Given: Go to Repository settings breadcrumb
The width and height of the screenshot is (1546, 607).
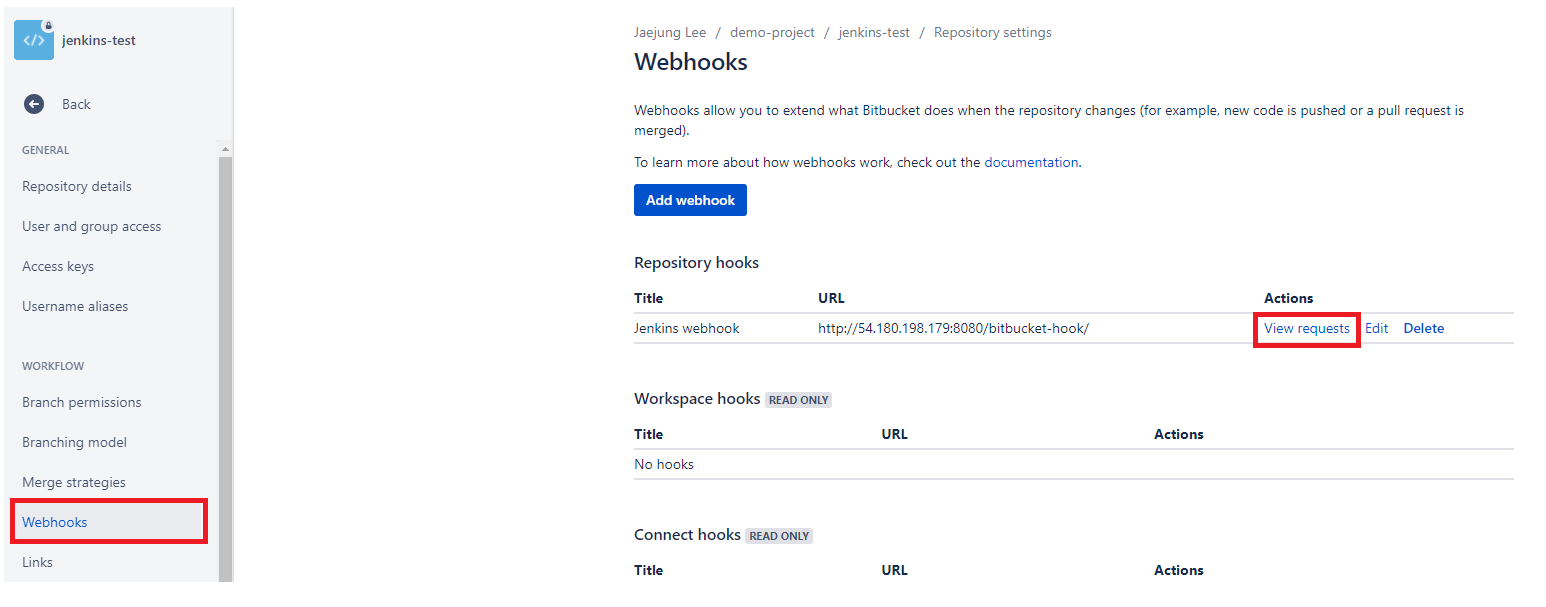Looking at the screenshot, I should (x=993, y=32).
